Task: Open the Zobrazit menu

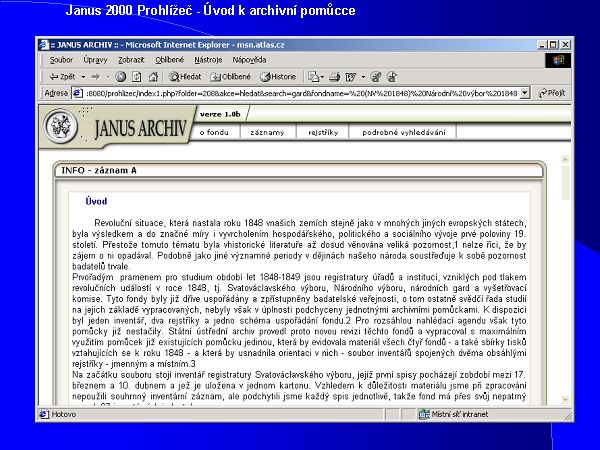Action: [131, 60]
